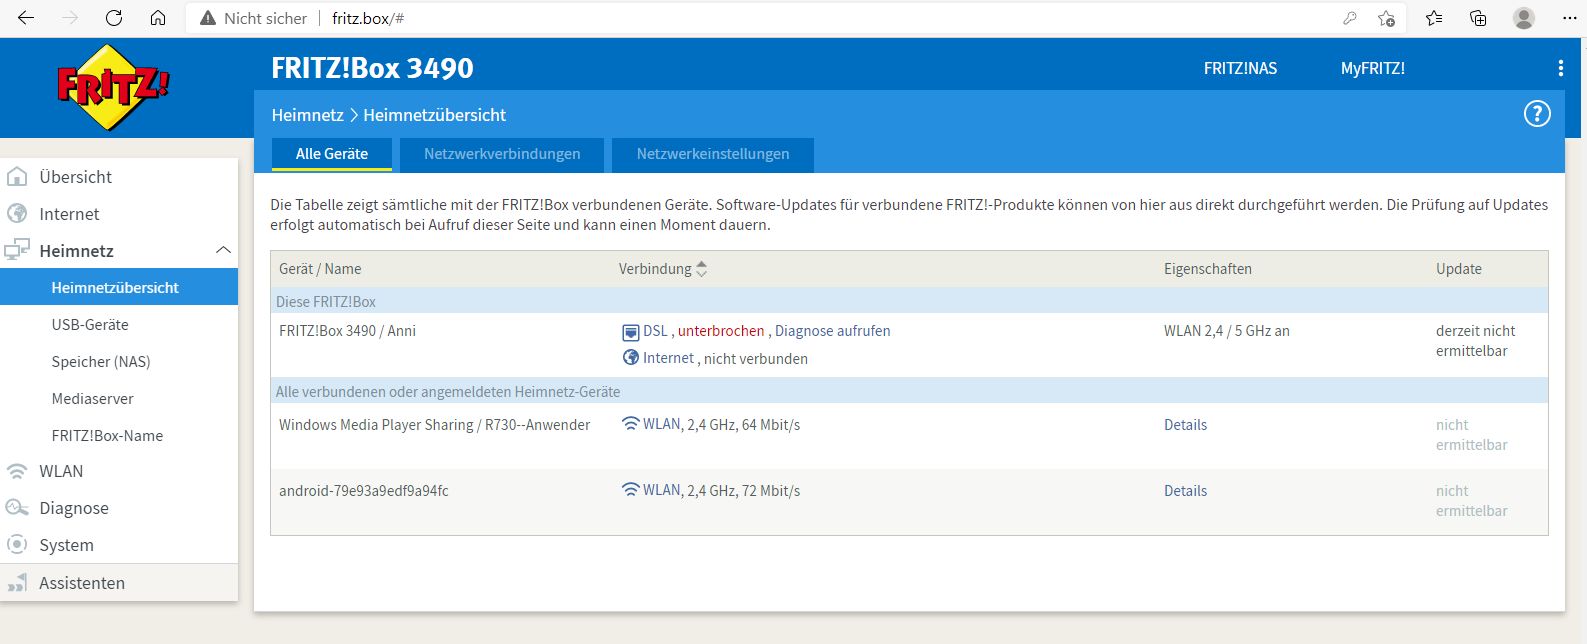
Task: Click the FRITZ!Box 3490 / Anni device name
Action: point(347,331)
